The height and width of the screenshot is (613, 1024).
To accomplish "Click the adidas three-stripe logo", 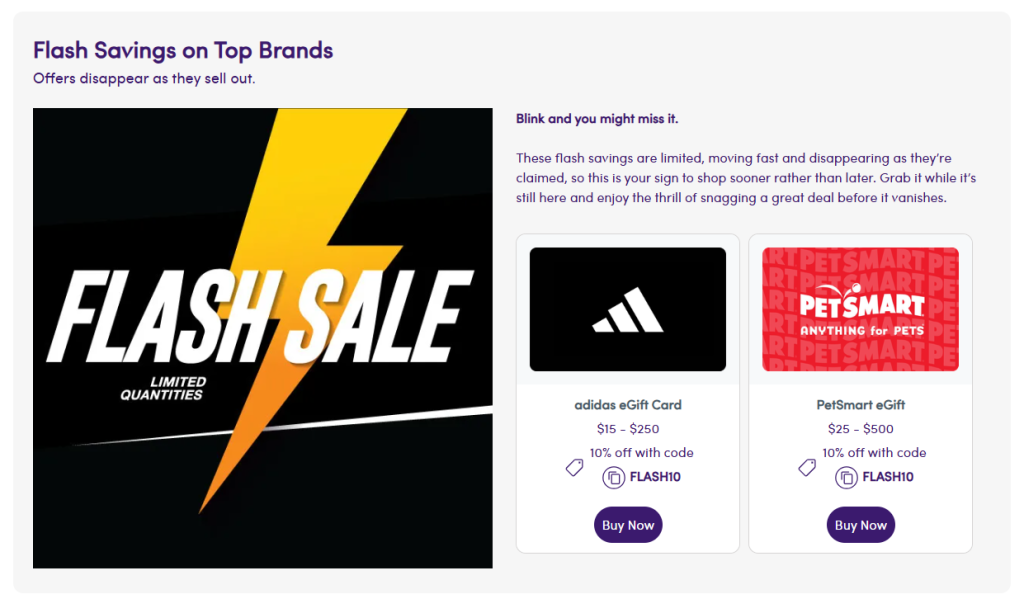I will click(627, 310).
